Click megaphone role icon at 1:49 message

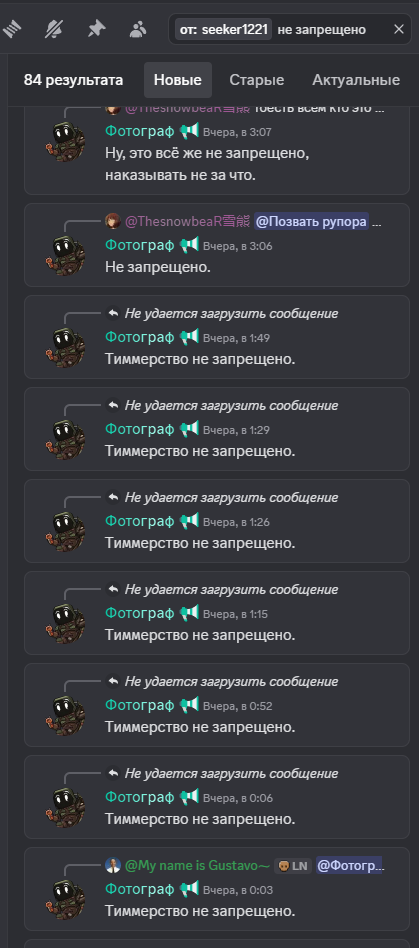click(189, 336)
